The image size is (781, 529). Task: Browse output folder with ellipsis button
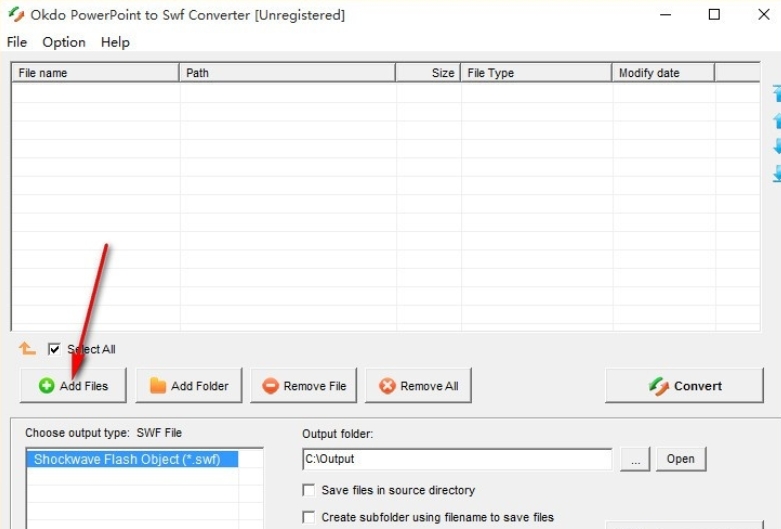pos(635,459)
